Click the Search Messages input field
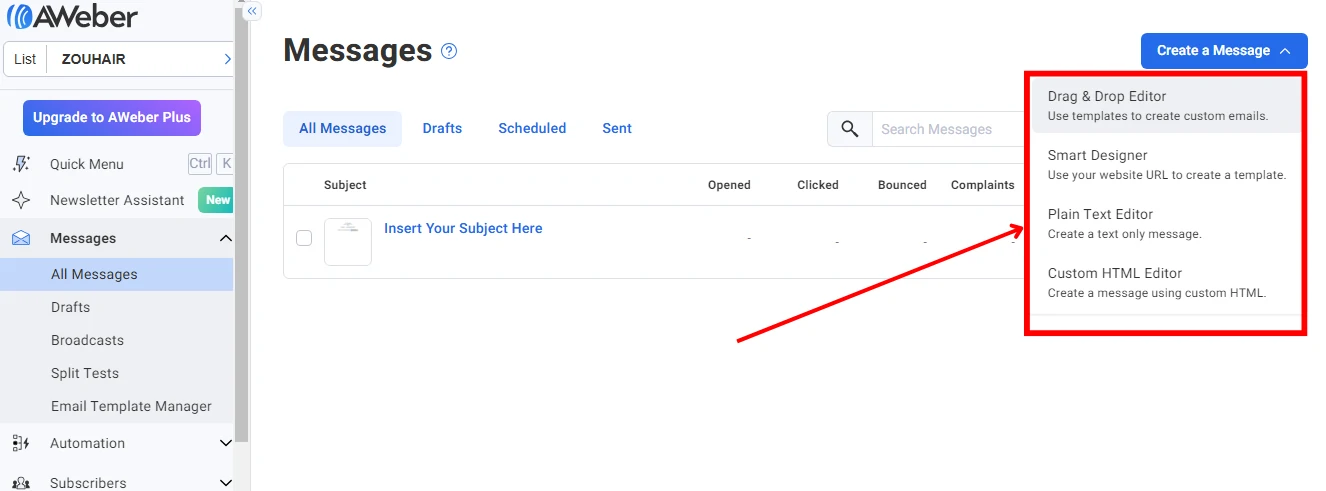Viewport: 1326px width, 491px height. tap(949, 129)
